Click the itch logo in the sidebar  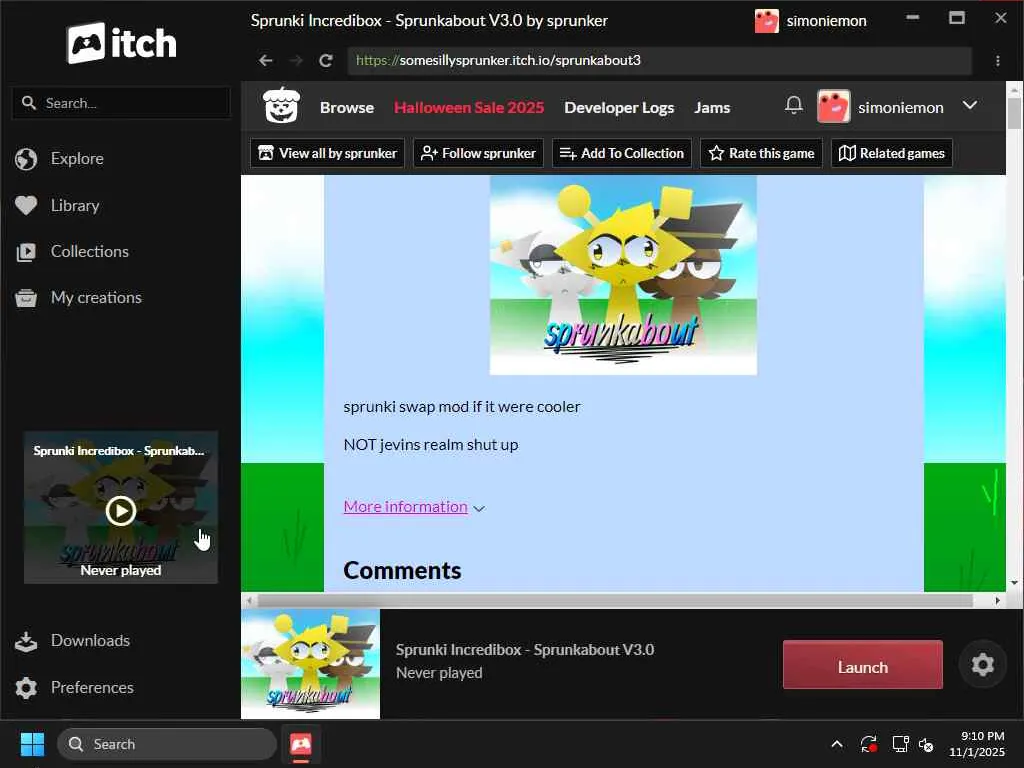click(121, 43)
